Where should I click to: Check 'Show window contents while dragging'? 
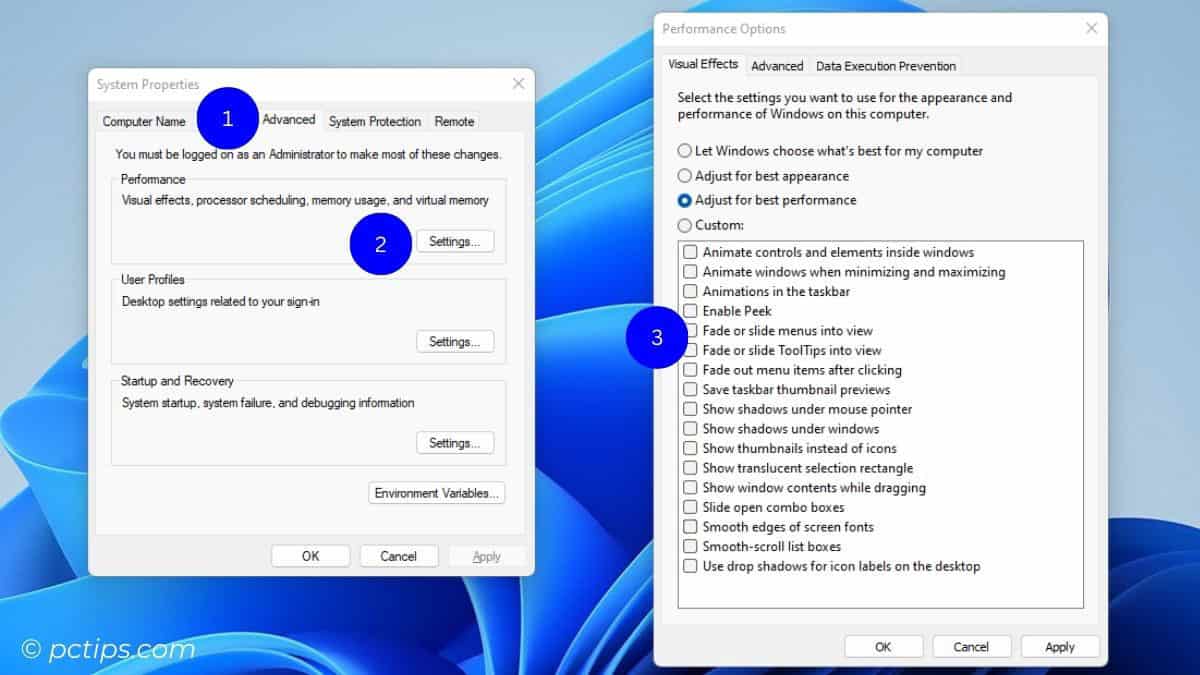coord(689,487)
